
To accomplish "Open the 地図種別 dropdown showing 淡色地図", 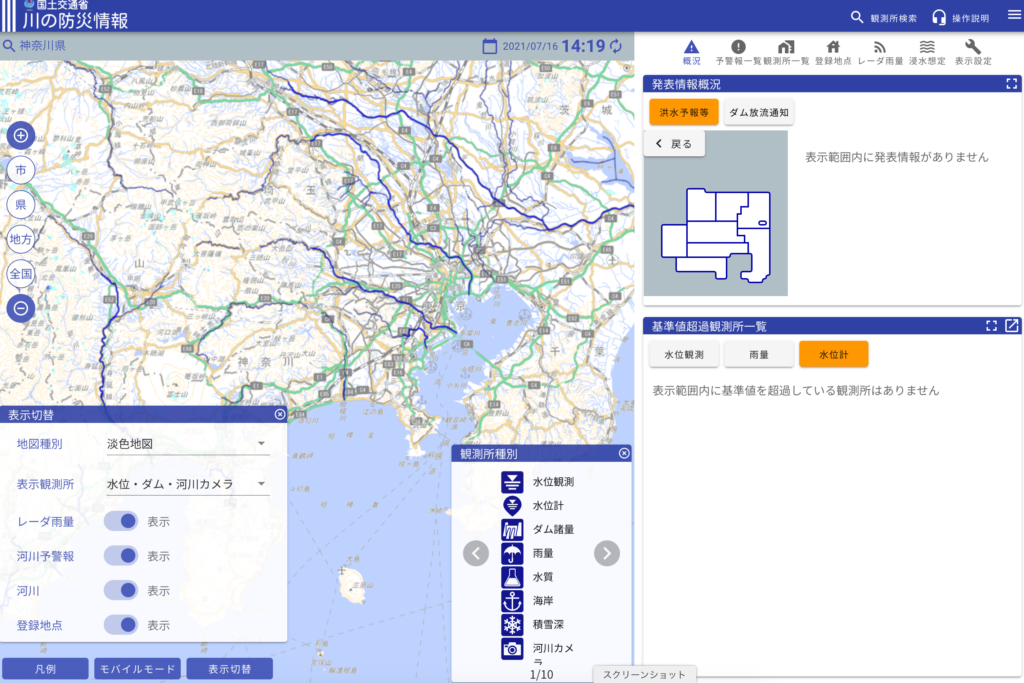I will (187, 444).
